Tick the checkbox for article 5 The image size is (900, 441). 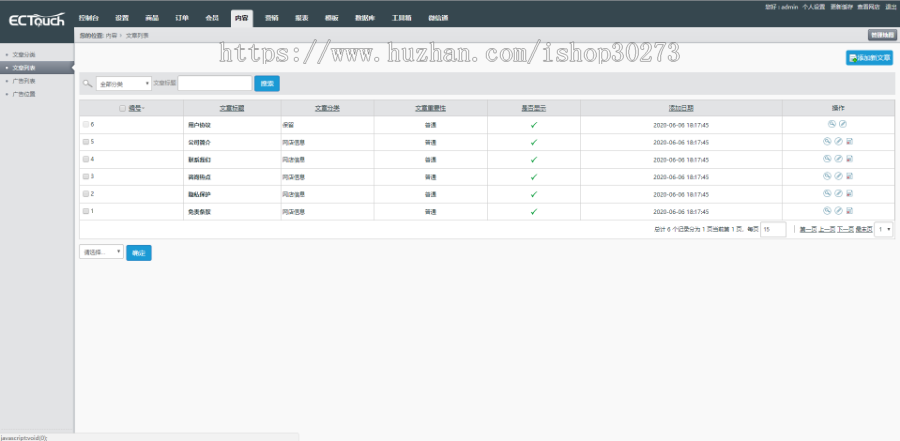pyautogui.click(x=86, y=142)
